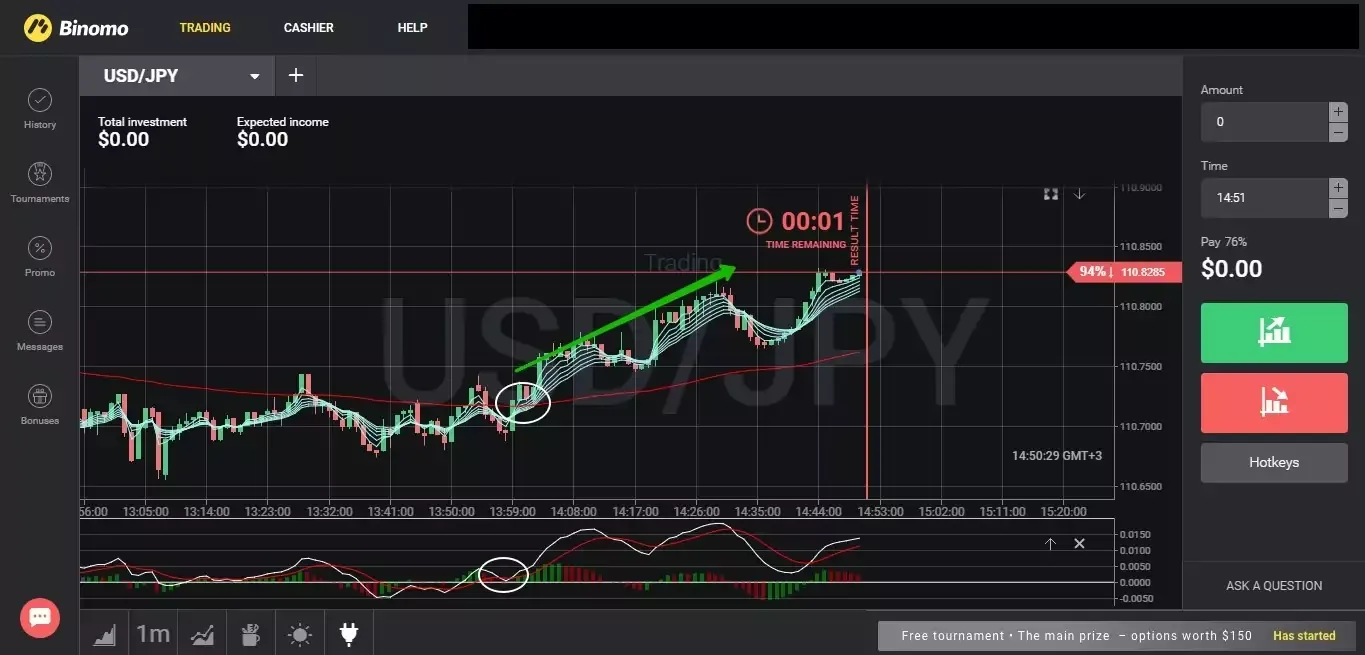Open Promo in the sidebar

pyautogui.click(x=40, y=257)
